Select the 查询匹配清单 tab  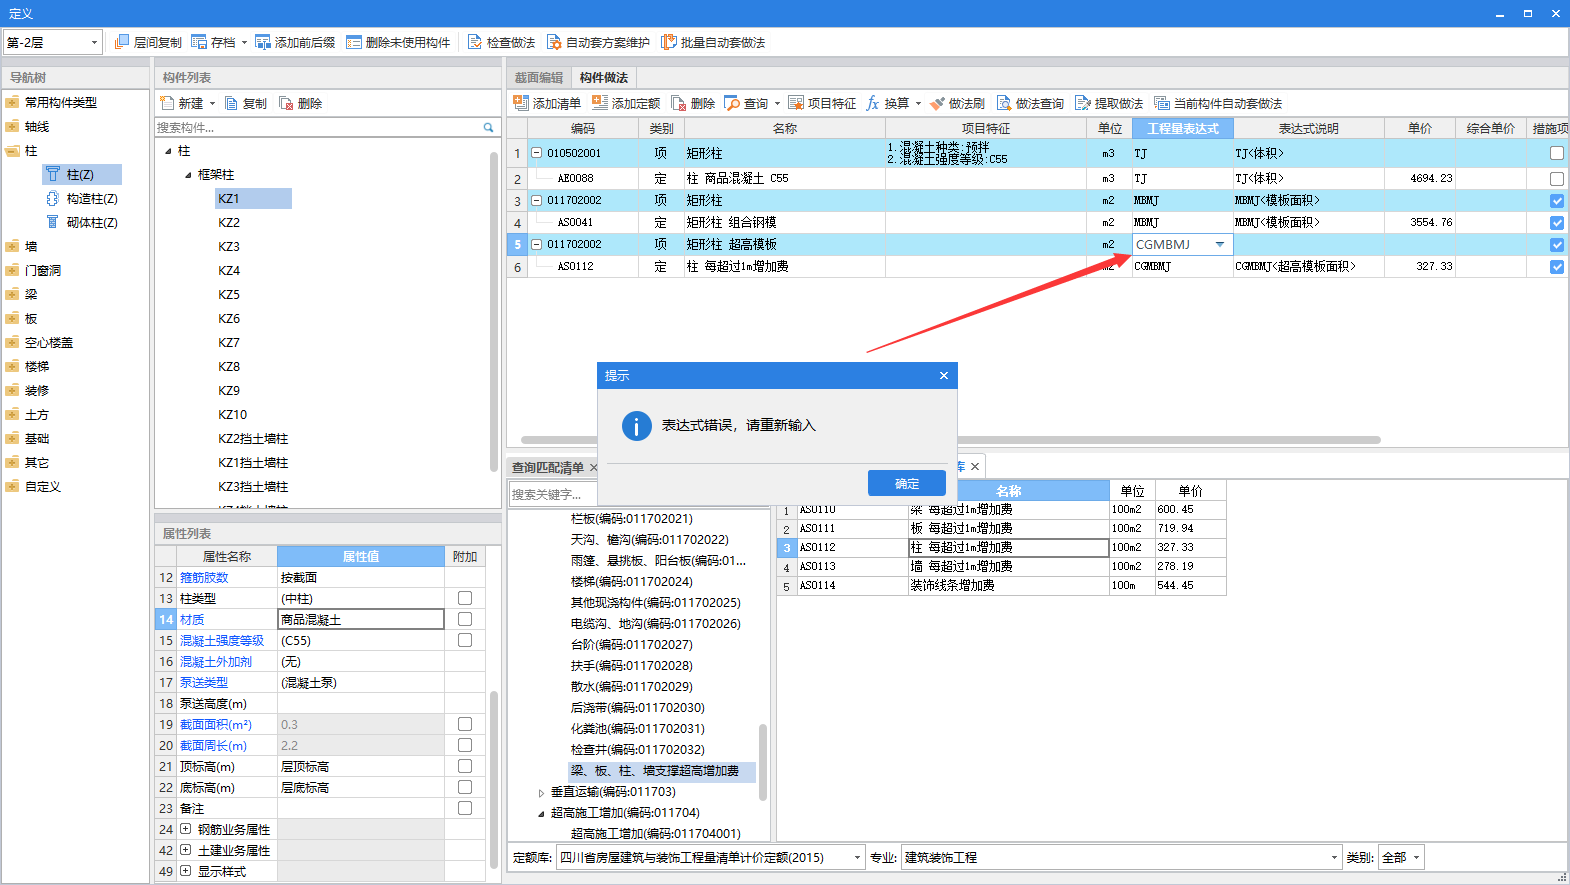click(548, 468)
